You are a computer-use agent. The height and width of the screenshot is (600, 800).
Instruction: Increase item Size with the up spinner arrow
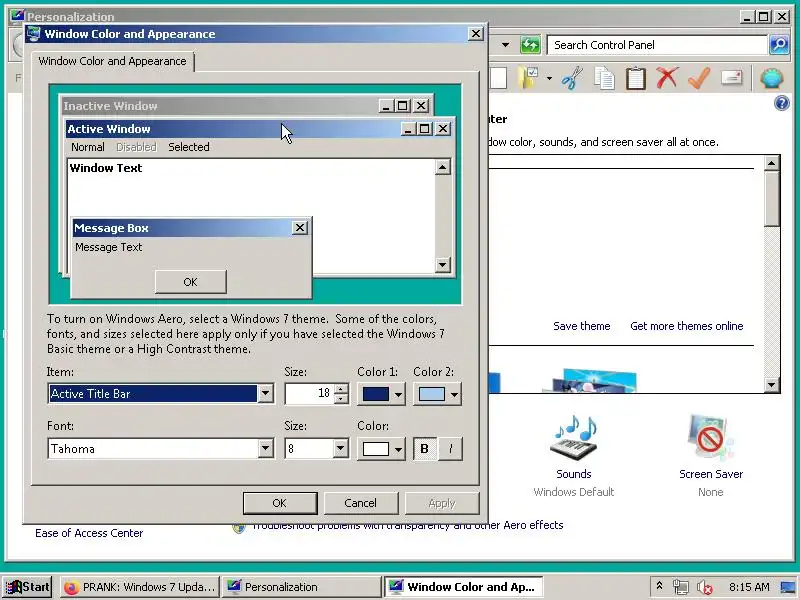(x=342, y=388)
